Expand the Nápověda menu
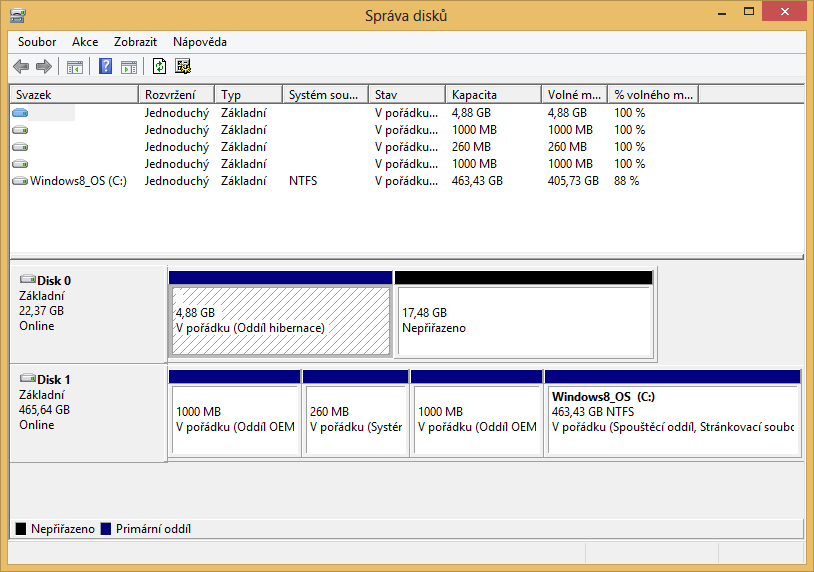Image resolution: width=814 pixels, height=572 pixels. (200, 42)
